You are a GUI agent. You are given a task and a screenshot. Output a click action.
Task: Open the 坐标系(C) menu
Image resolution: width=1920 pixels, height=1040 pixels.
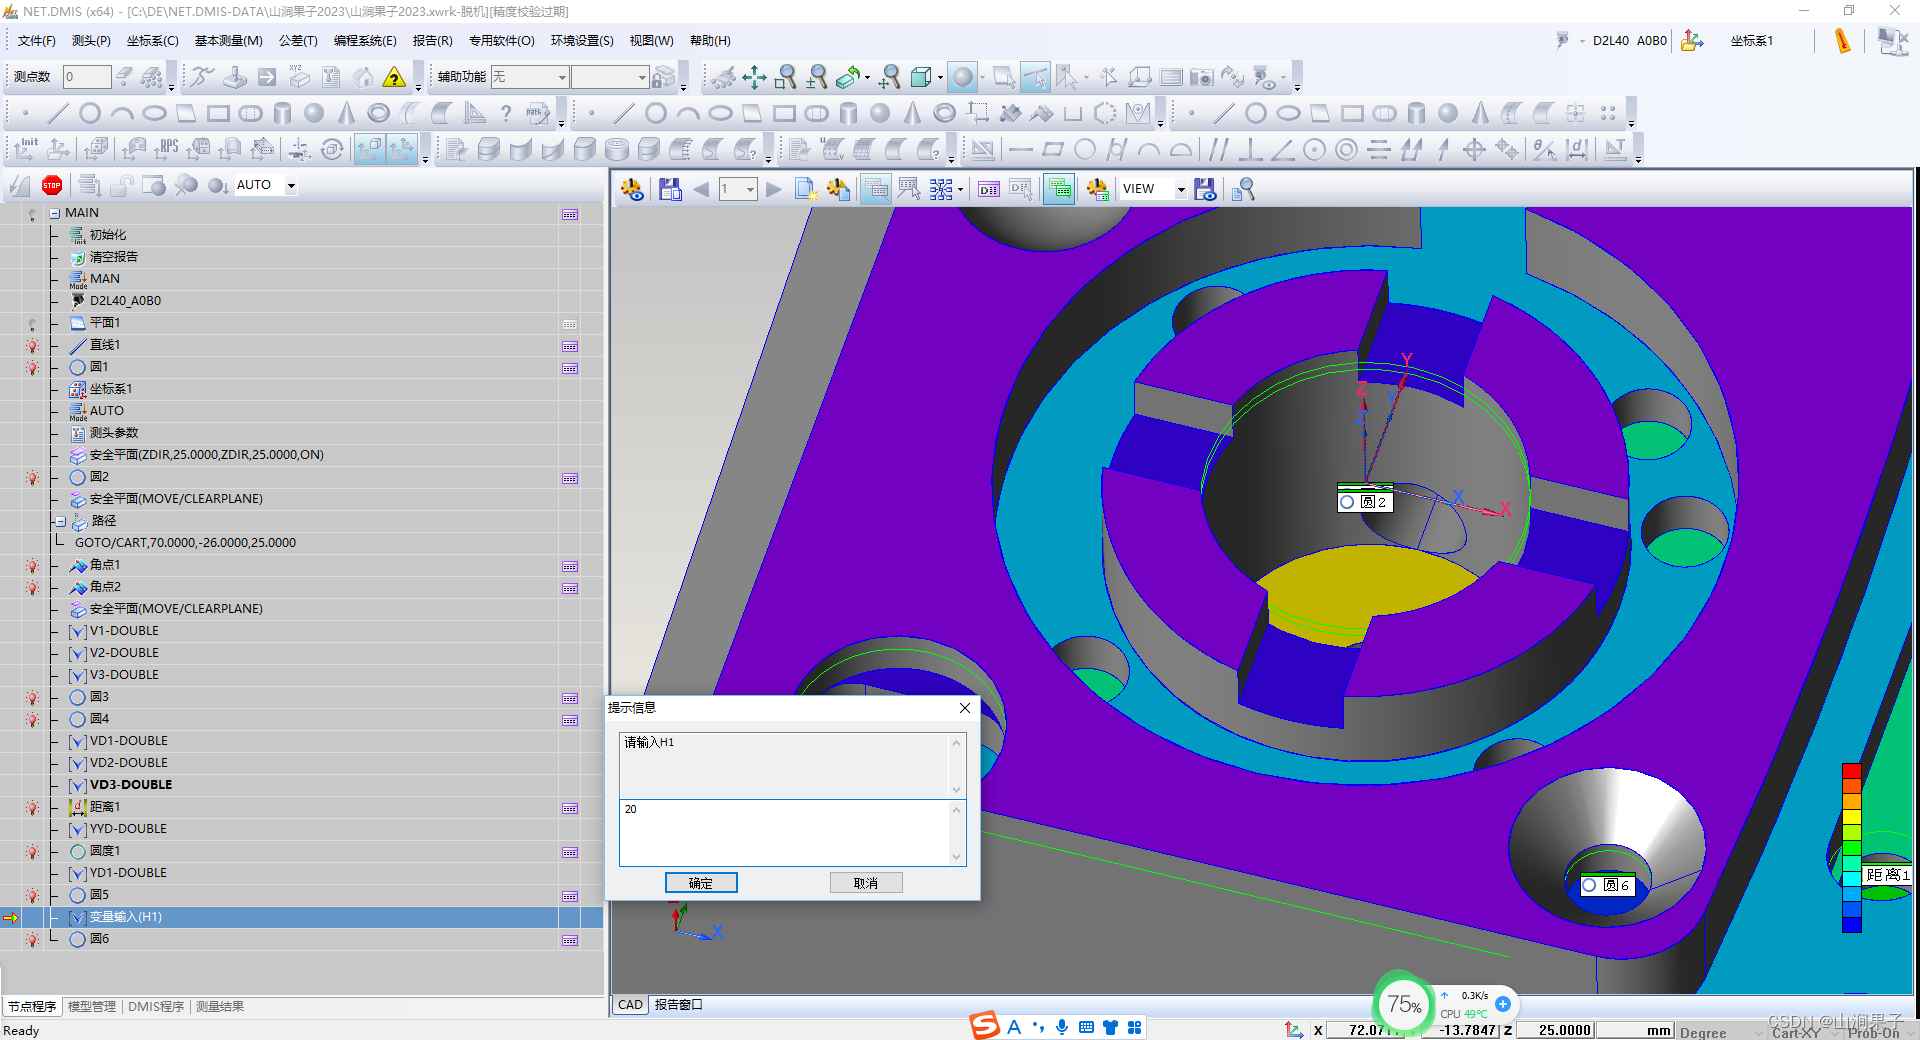152,41
